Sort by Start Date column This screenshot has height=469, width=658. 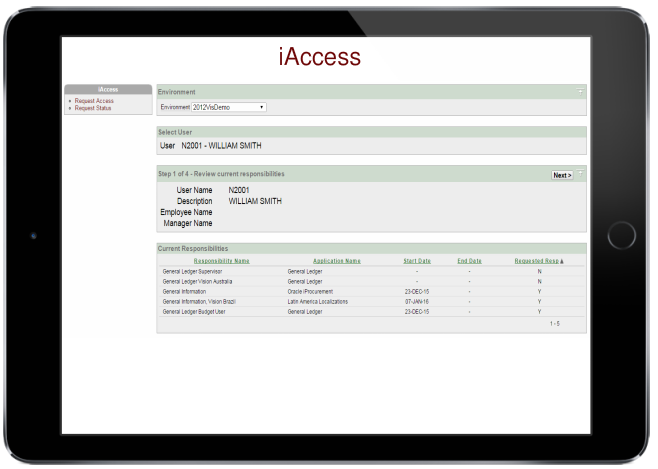click(x=416, y=261)
